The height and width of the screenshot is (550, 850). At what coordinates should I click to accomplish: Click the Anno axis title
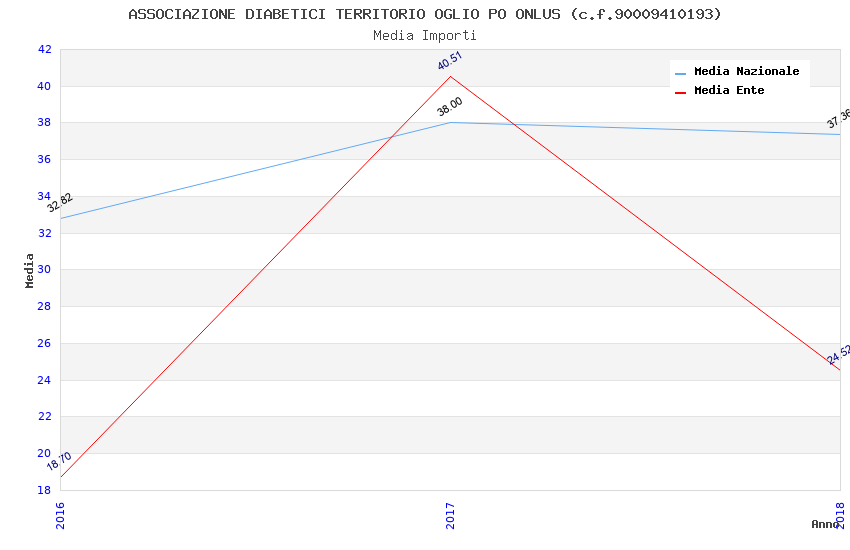(x=825, y=524)
